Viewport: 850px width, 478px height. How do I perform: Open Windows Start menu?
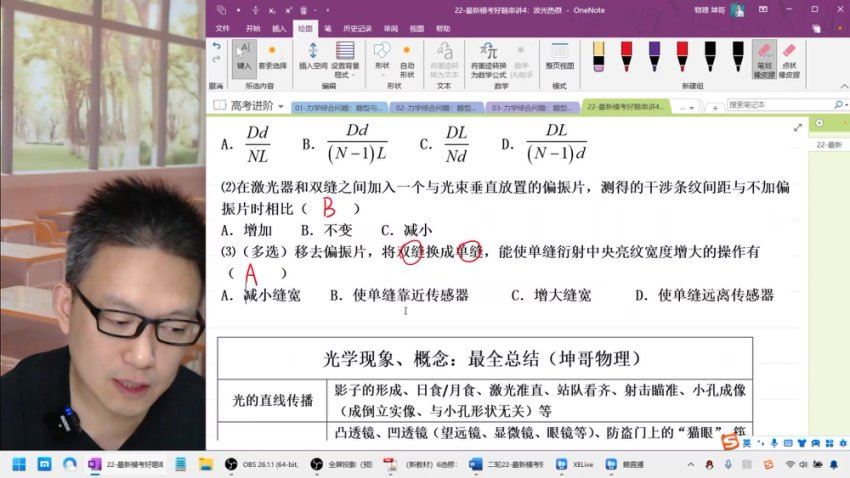[x=19, y=464]
